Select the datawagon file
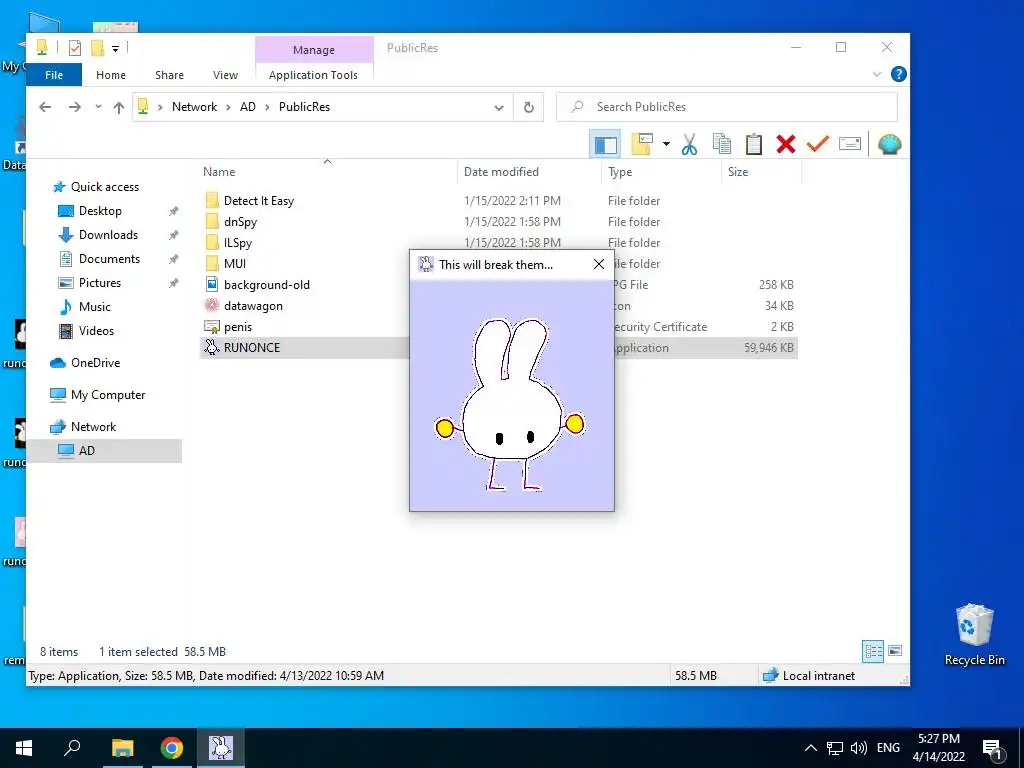The image size is (1024, 768). click(253, 306)
